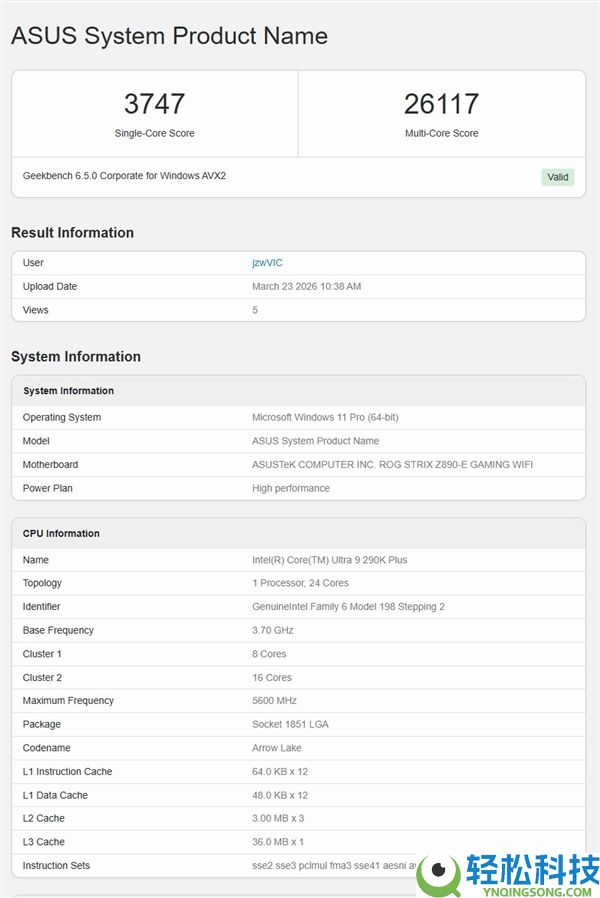Click the Motherboard row label
Viewport: 600px width, 898px height.
50,464
